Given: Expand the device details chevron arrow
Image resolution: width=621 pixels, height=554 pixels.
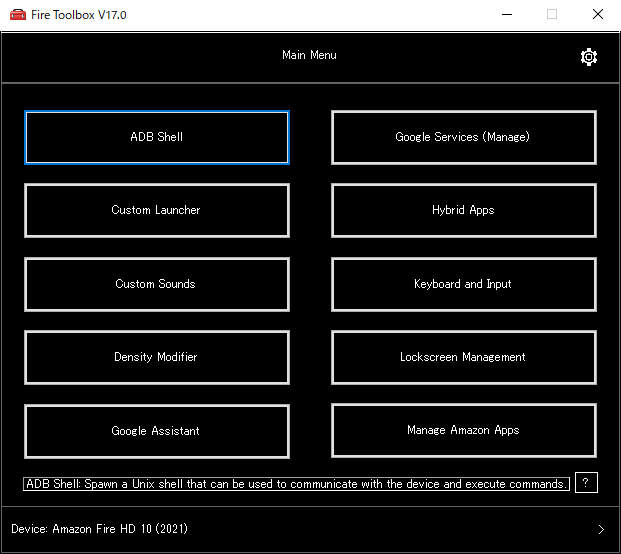Looking at the screenshot, I should 601,529.
